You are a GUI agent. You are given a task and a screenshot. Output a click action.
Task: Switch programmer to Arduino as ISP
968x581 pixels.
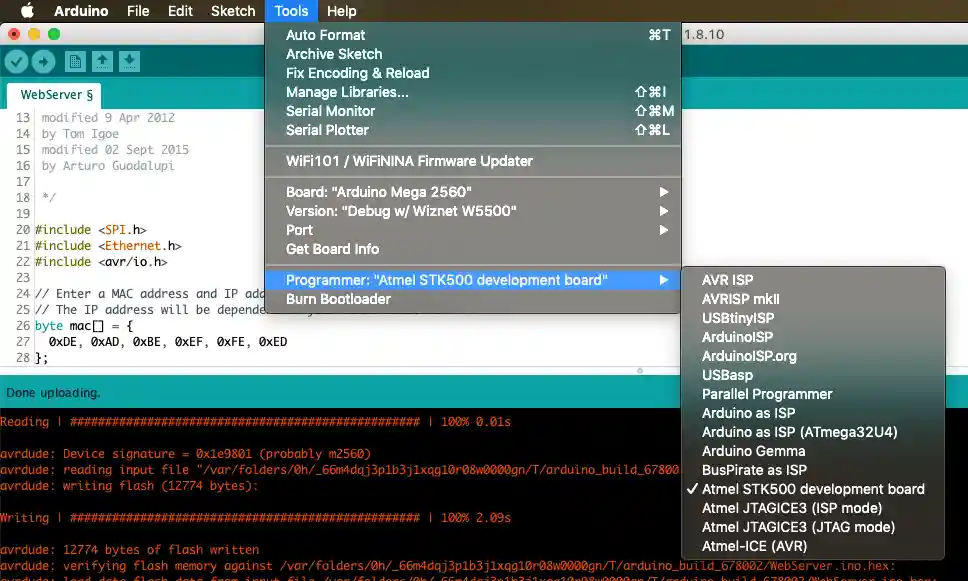(748, 413)
